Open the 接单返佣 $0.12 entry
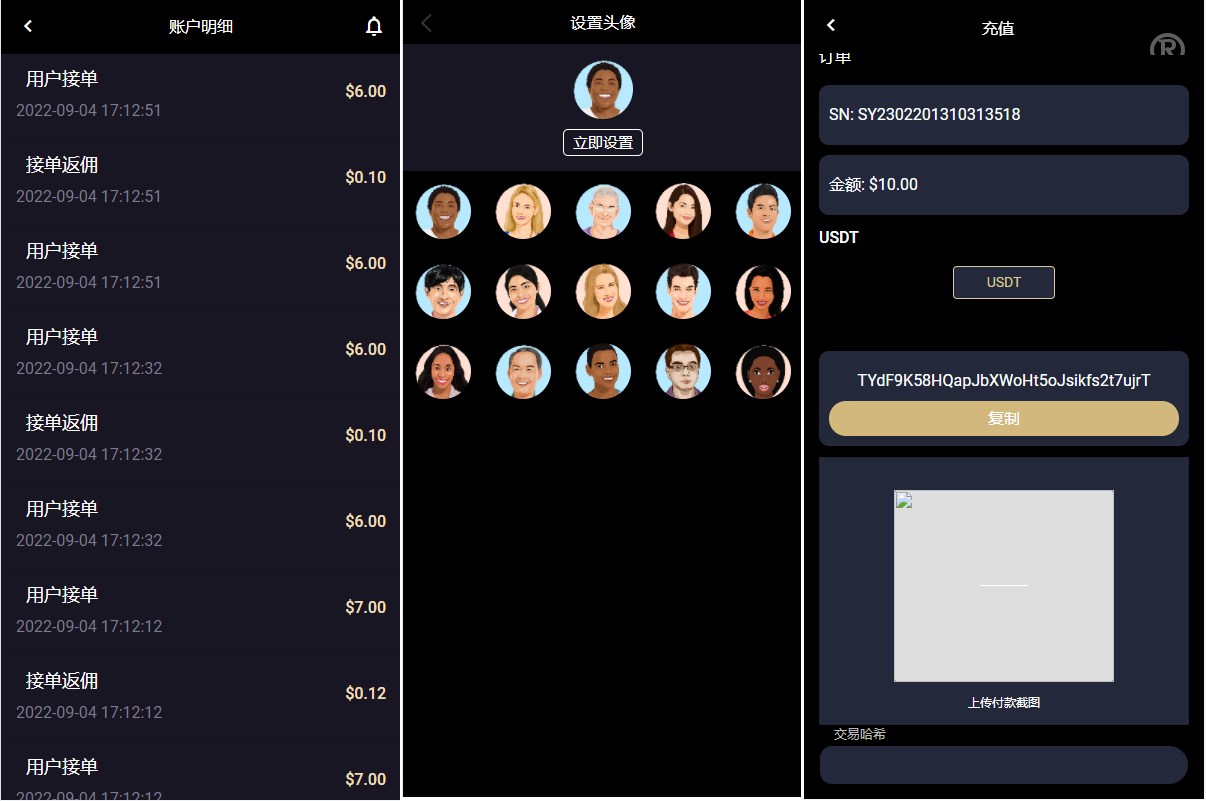 (200, 695)
